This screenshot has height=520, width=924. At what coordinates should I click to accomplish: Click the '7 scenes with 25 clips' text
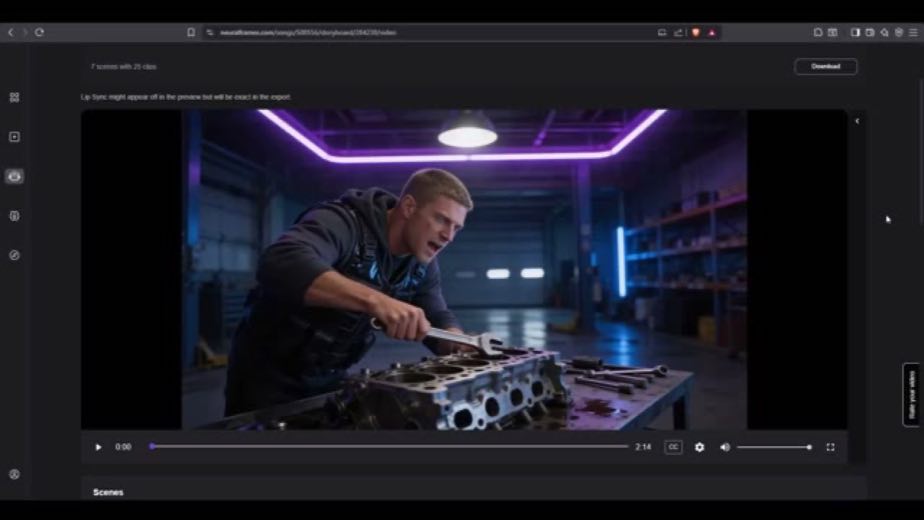tap(124, 67)
